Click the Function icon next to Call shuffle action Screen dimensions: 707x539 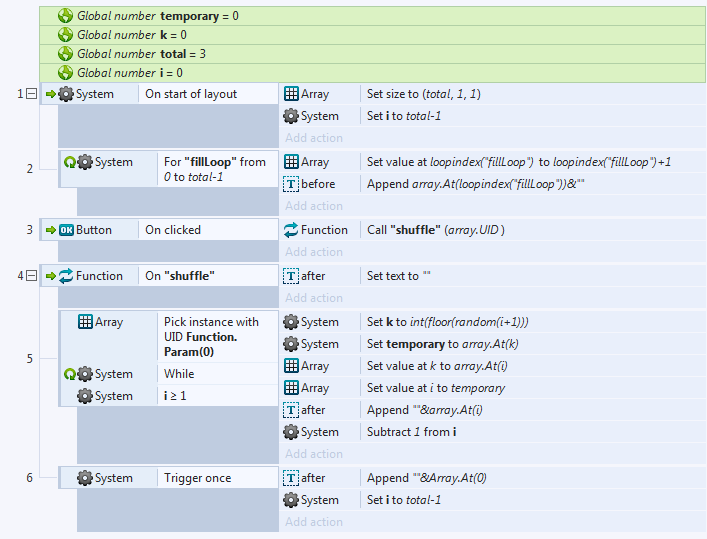(x=291, y=230)
